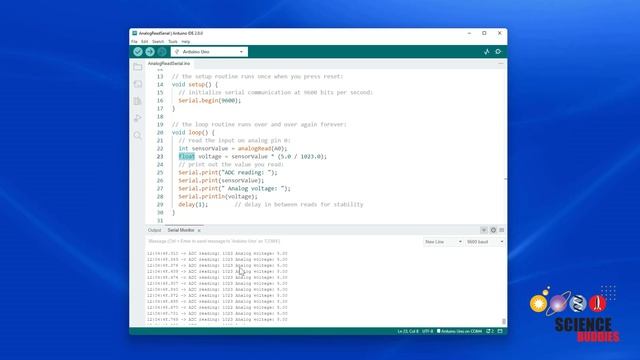Open the Serial Plotter from the toolbar
The width and height of the screenshot is (640, 360).
(487, 52)
